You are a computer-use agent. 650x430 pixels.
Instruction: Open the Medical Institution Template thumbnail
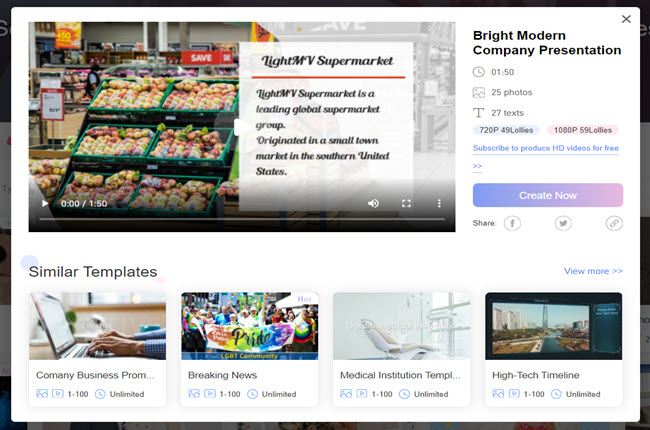(x=401, y=325)
